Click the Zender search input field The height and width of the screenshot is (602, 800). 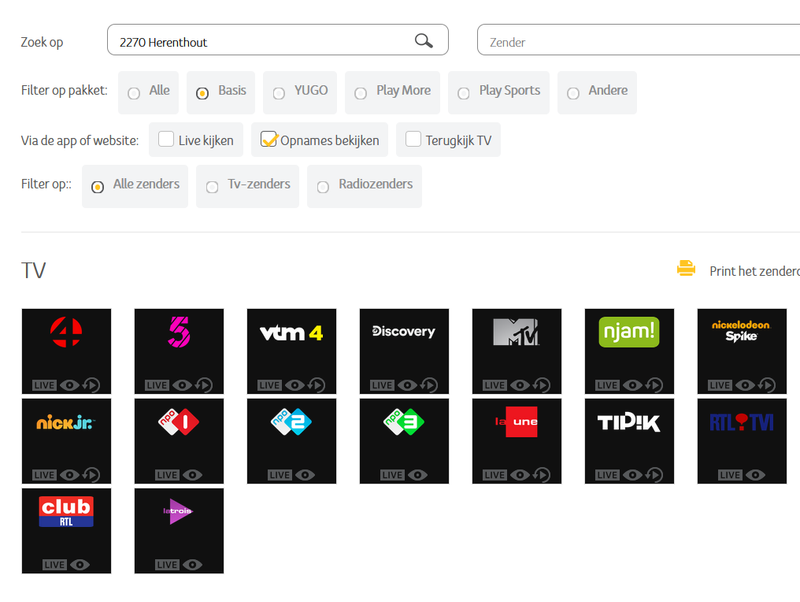coord(640,42)
